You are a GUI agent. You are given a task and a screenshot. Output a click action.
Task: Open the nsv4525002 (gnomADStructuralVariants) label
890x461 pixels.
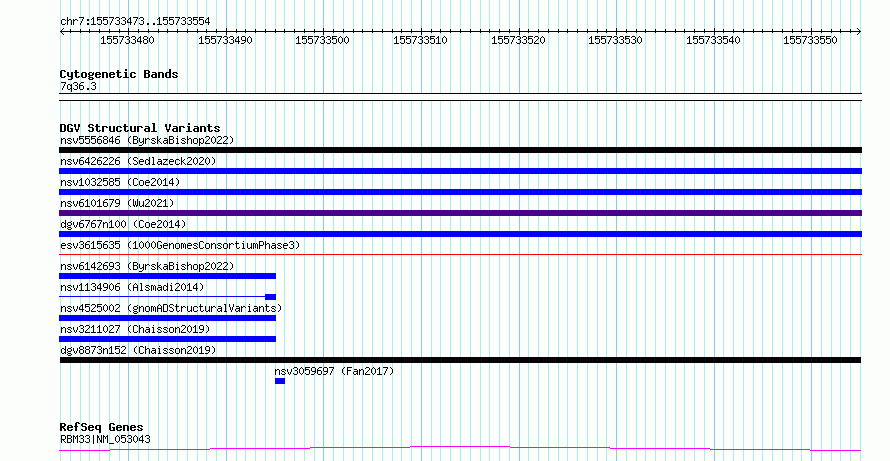point(171,308)
